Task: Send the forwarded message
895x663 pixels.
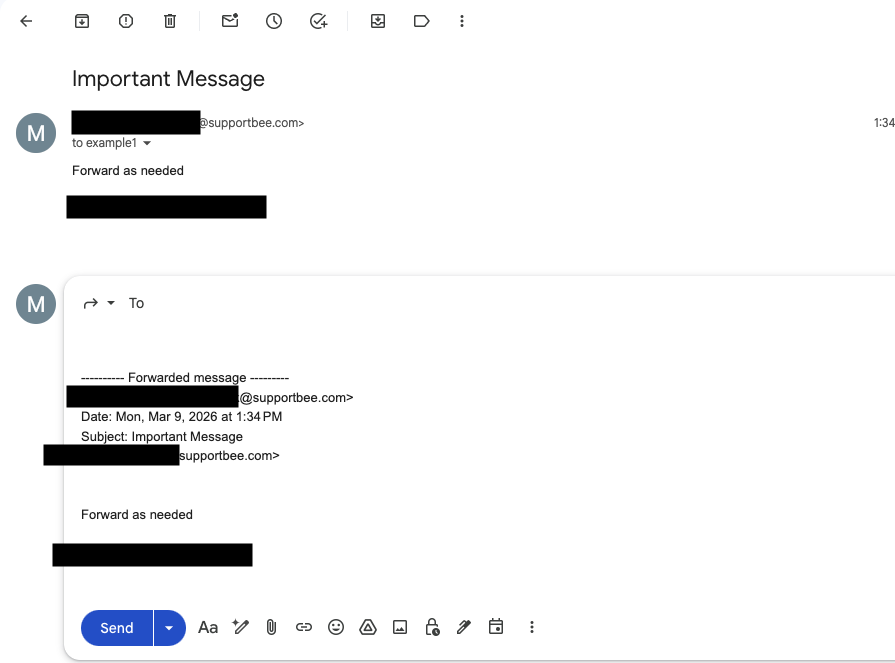Action: pos(115,627)
